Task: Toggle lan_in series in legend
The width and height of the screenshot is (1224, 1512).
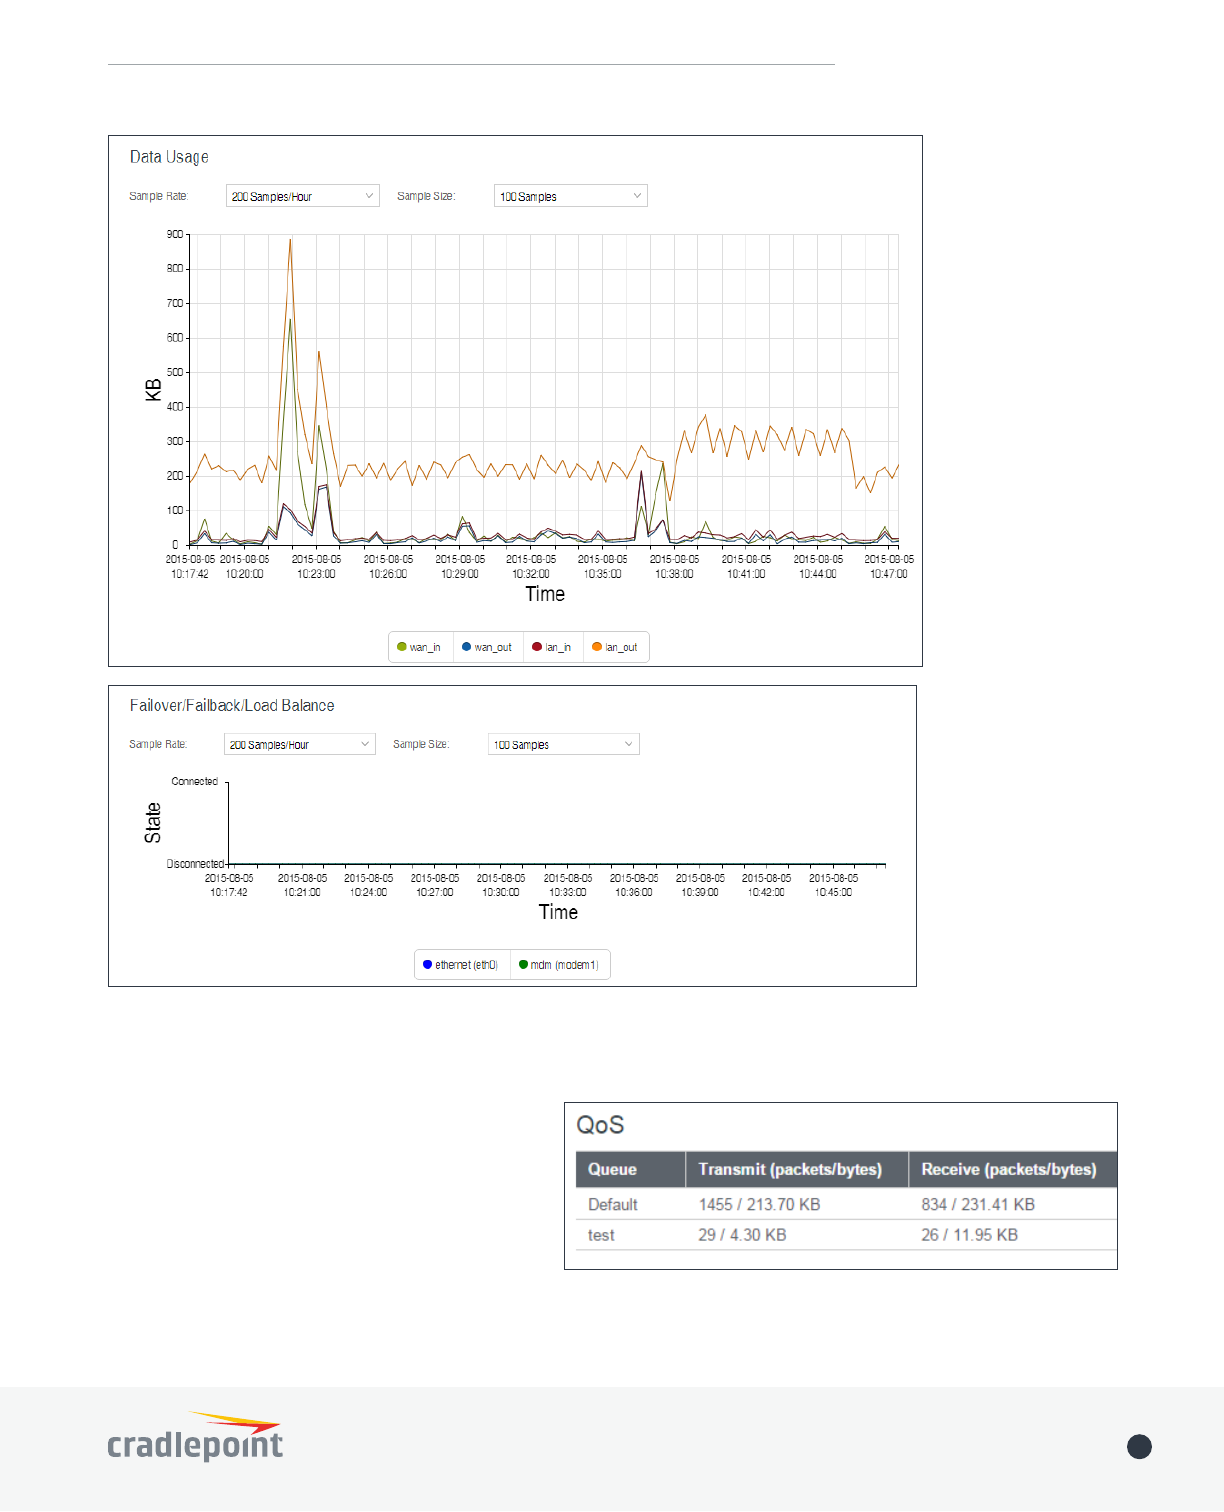Action: (x=552, y=647)
